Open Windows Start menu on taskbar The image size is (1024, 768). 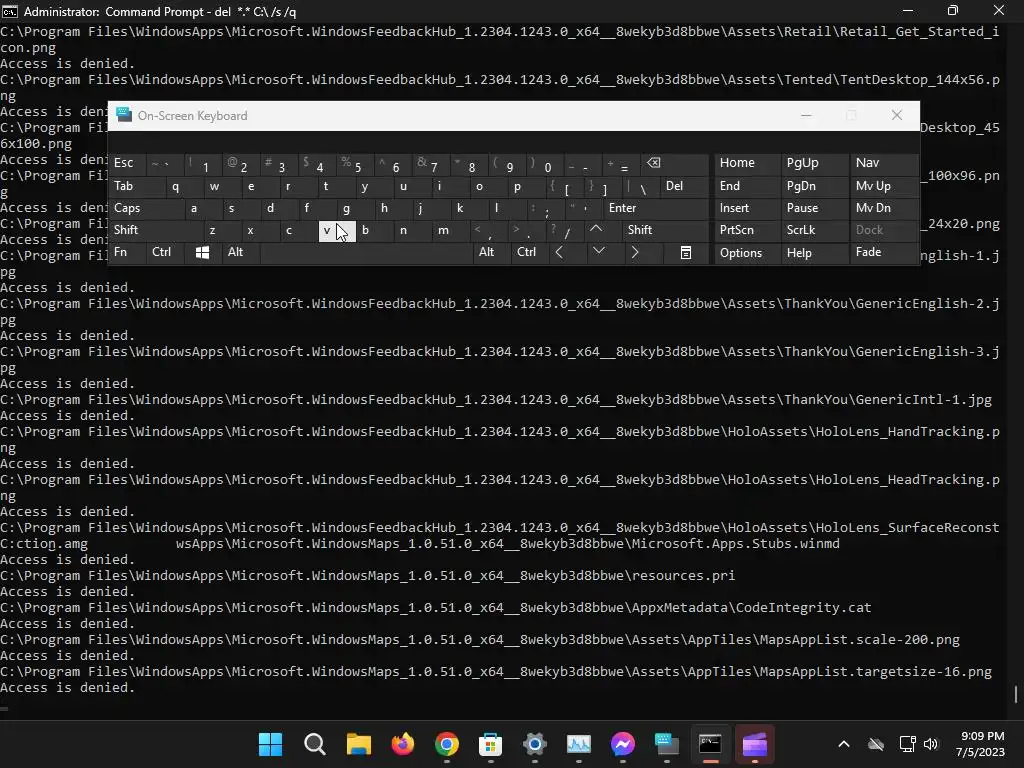click(270, 744)
